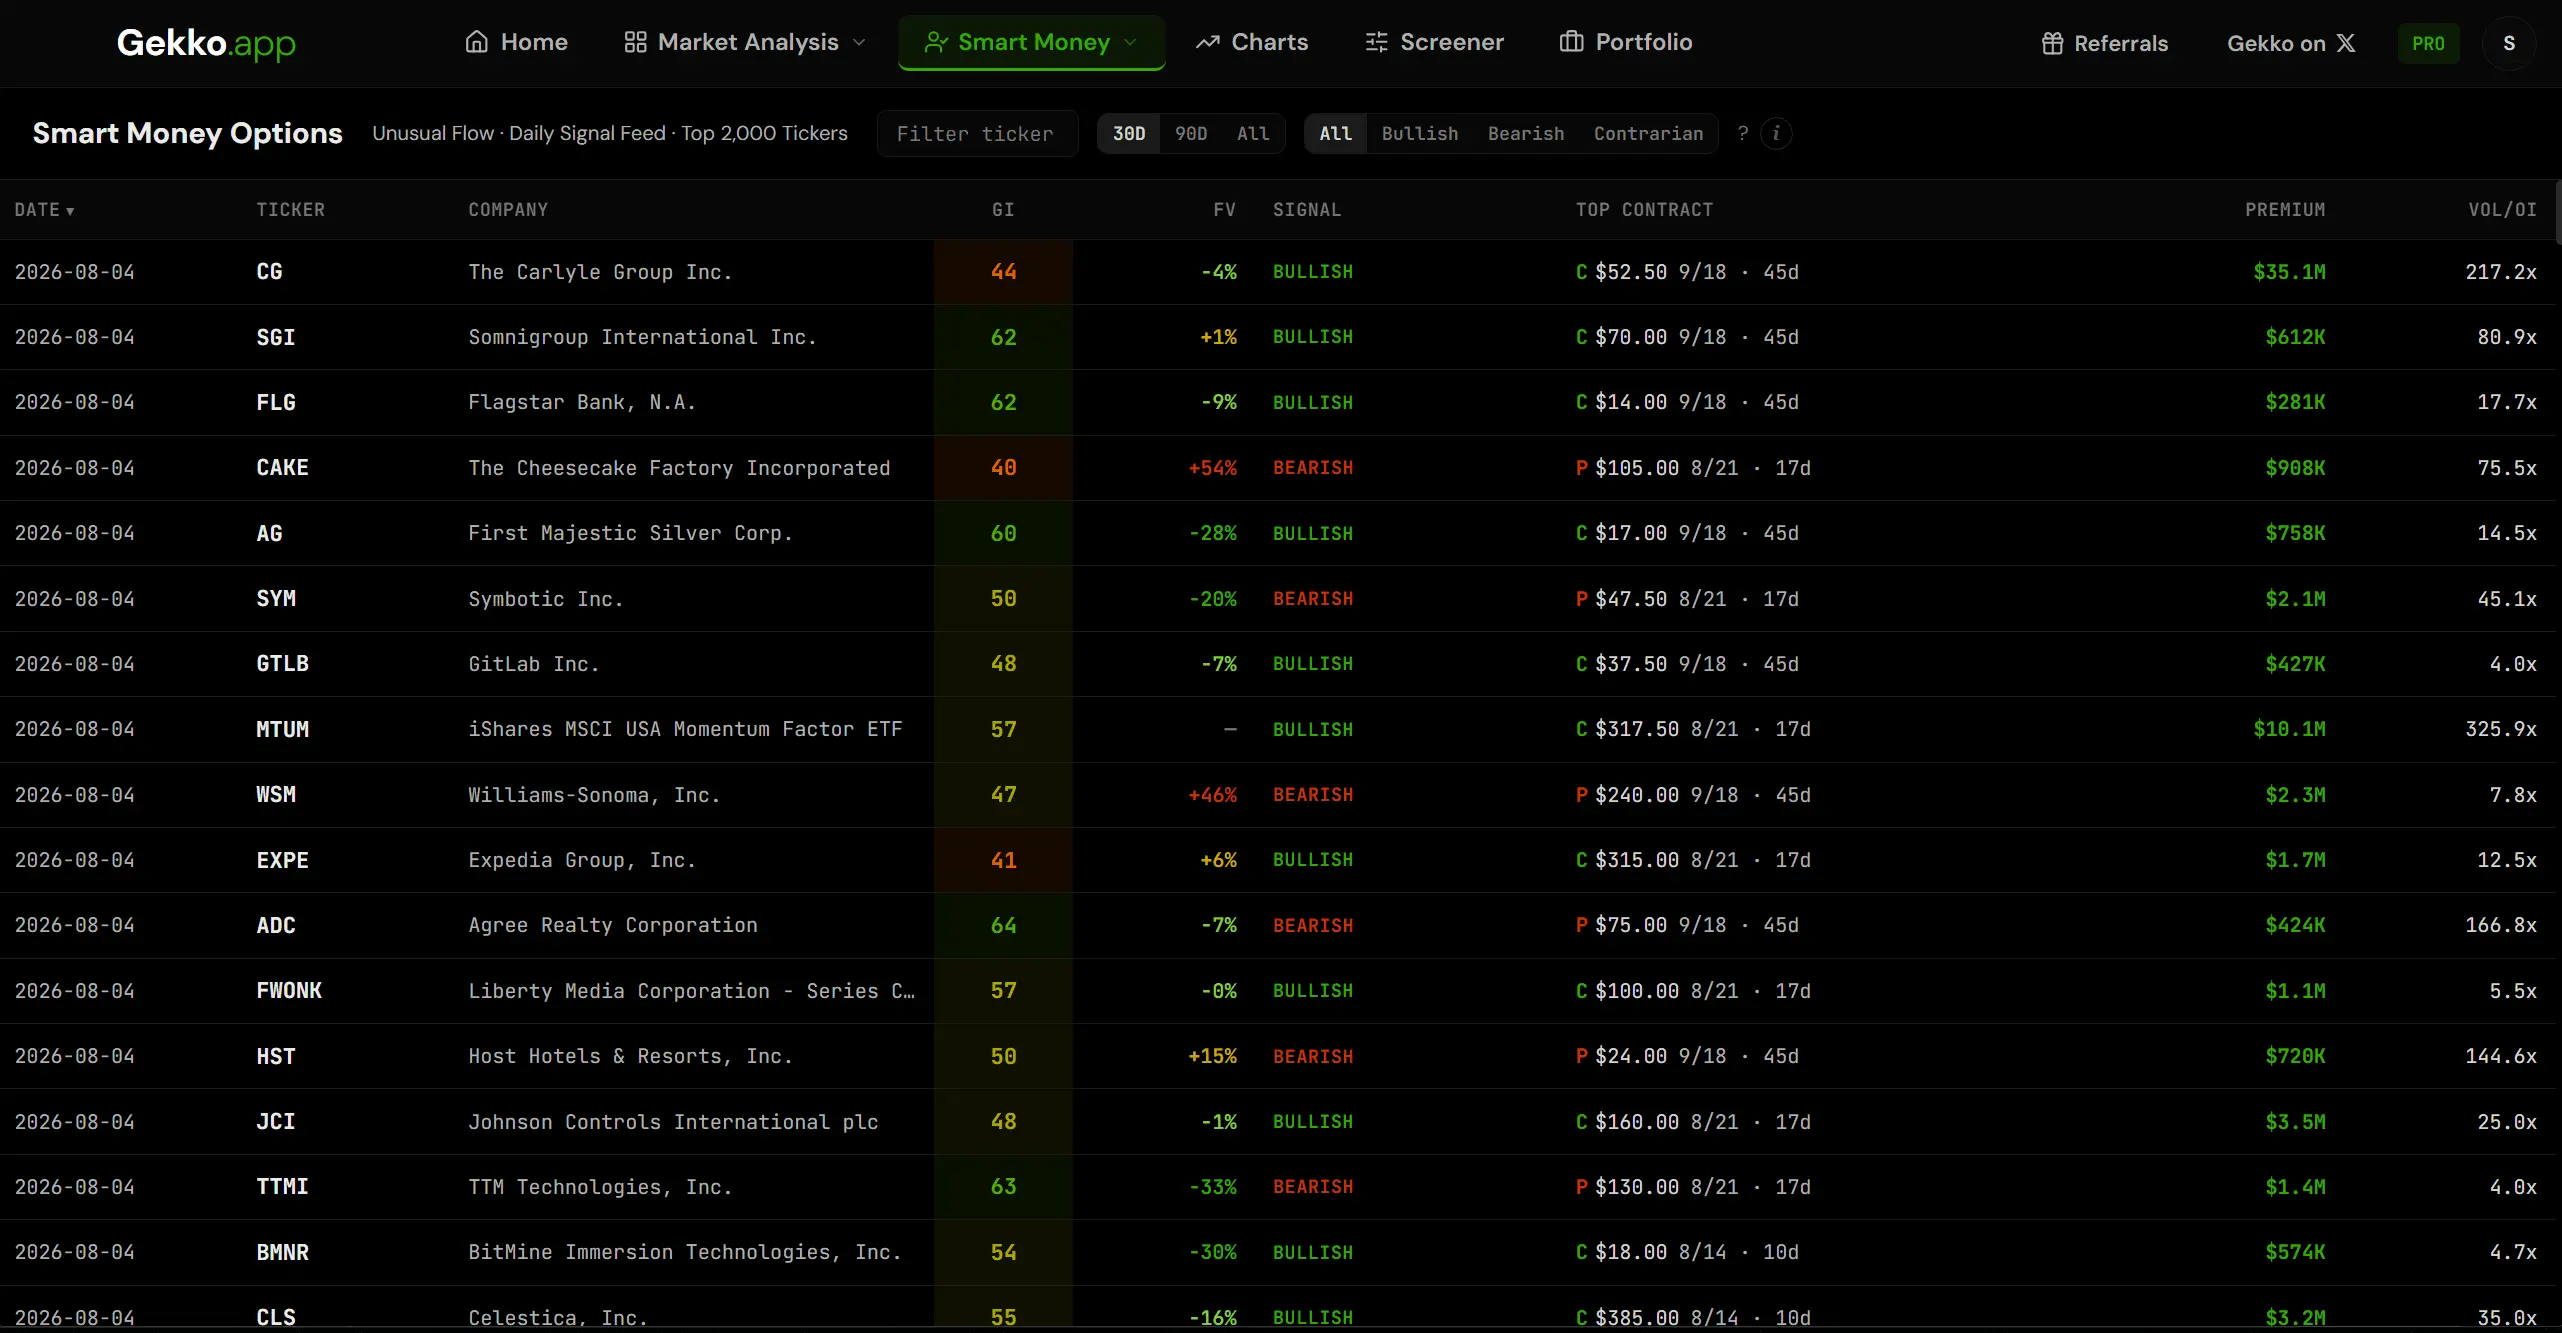Image resolution: width=2562 pixels, height=1333 pixels.
Task: Click the Williams-Sonoma, Inc. company name
Action: [594, 795]
